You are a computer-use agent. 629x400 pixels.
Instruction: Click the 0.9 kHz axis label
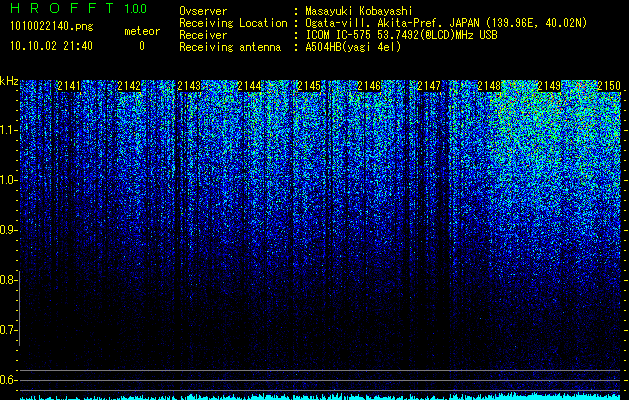tap(8, 230)
